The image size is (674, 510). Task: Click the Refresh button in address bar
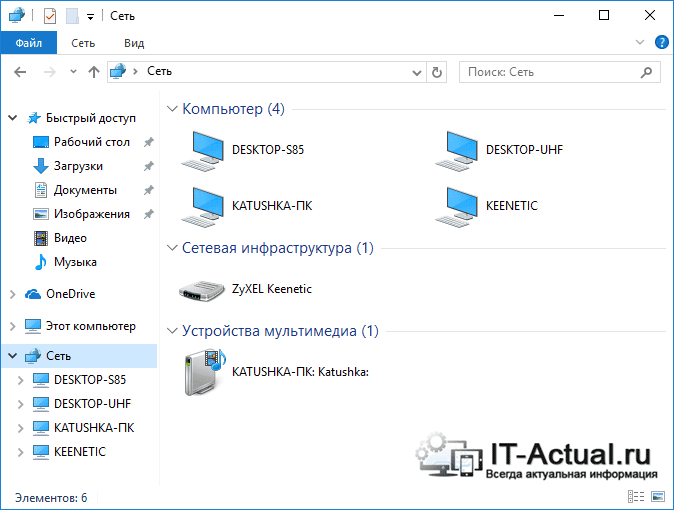tap(437, 72)
